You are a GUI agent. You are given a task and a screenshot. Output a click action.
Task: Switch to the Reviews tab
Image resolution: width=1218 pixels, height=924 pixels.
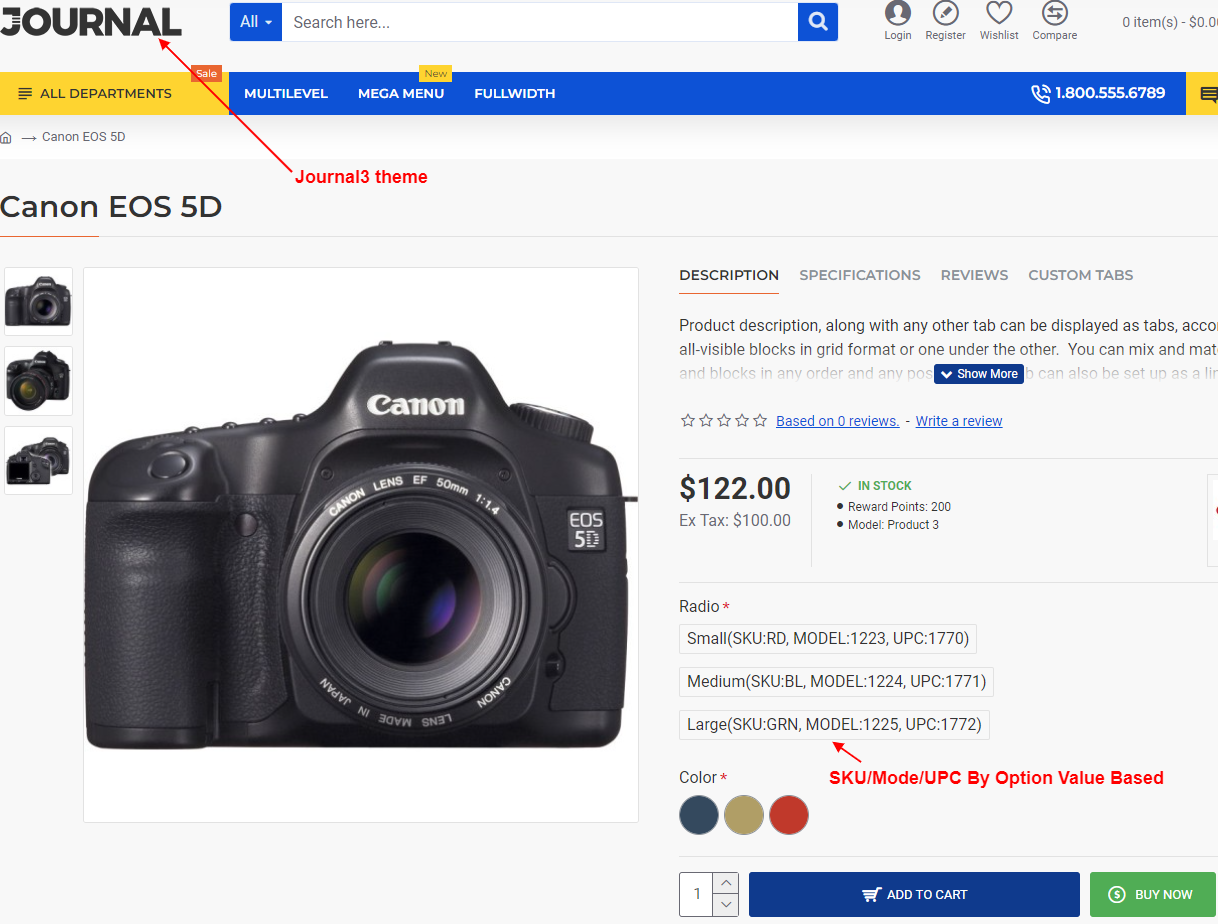974,275
